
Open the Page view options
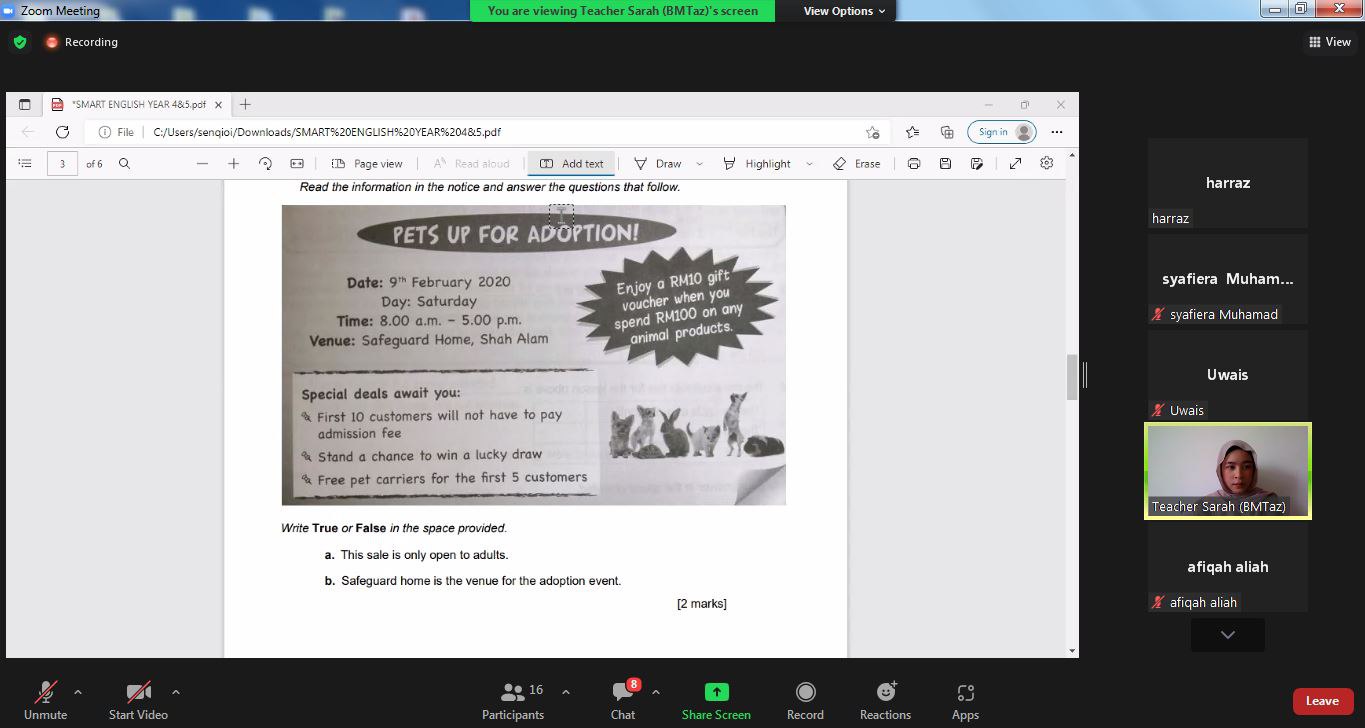click(367, 164)
